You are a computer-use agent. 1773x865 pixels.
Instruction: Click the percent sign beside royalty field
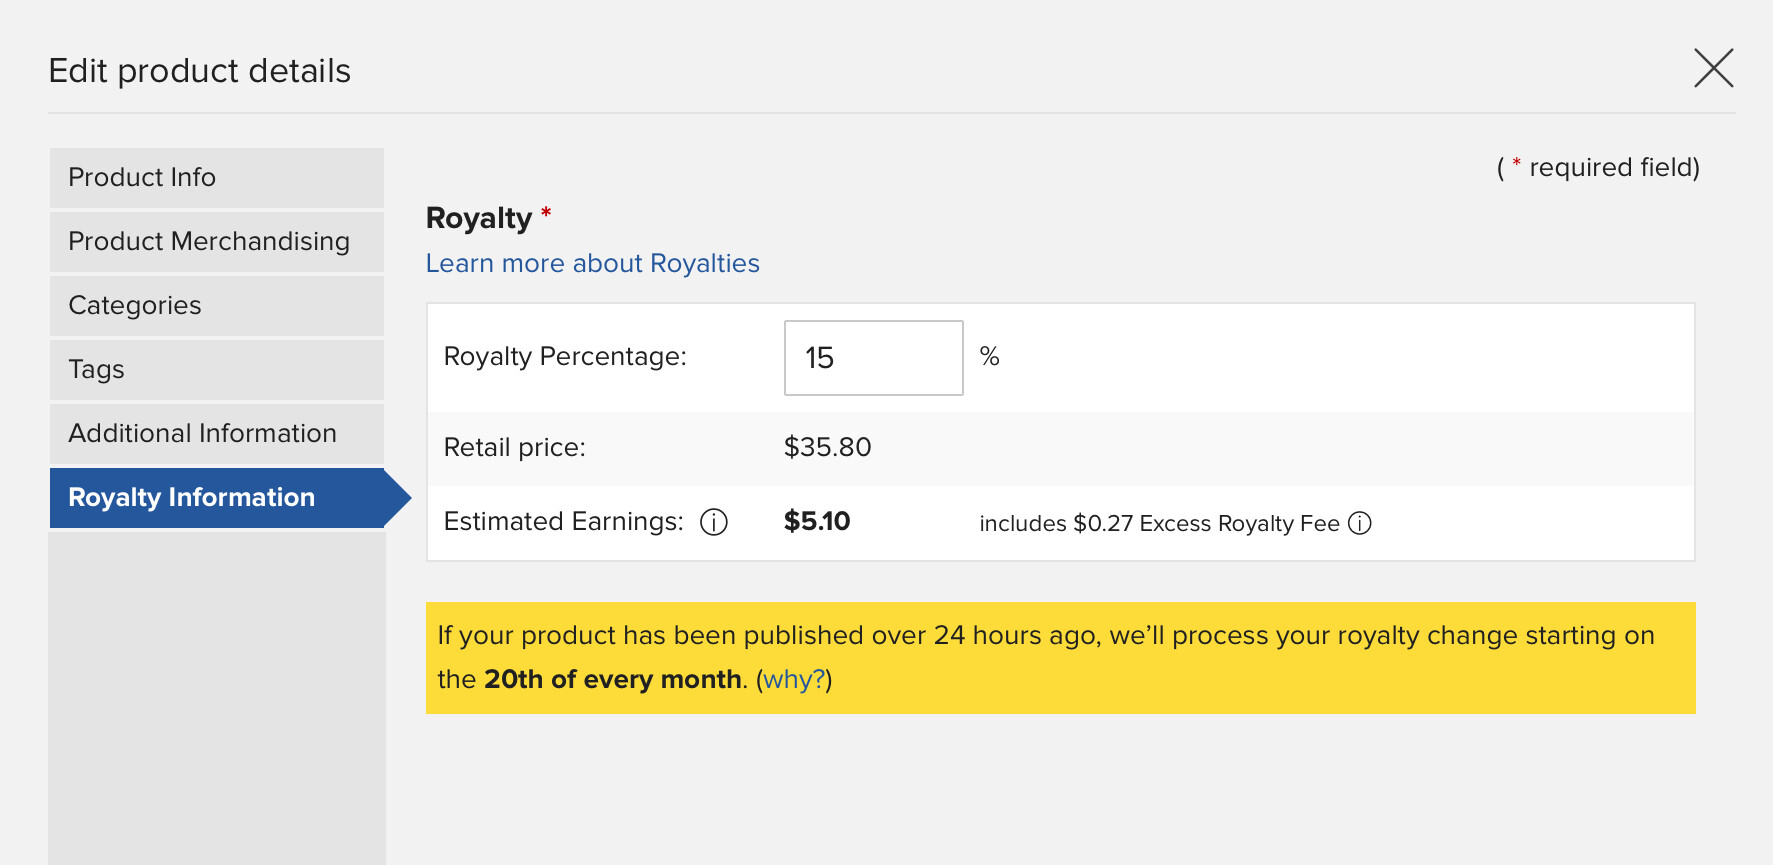[x=989, y=356]
